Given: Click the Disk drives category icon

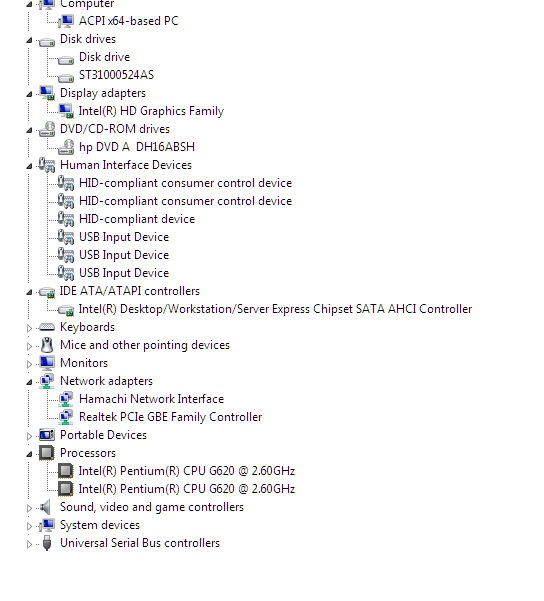Looking at the screenshot, I should coord(47,42).
